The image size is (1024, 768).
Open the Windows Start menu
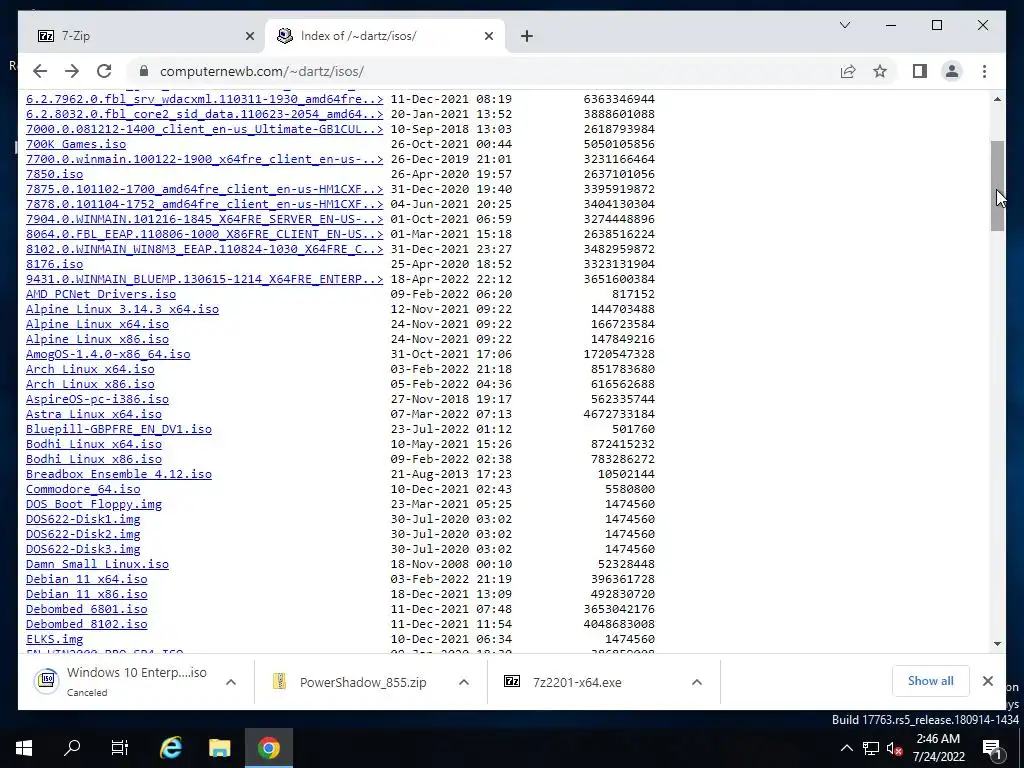click(24, 748)
